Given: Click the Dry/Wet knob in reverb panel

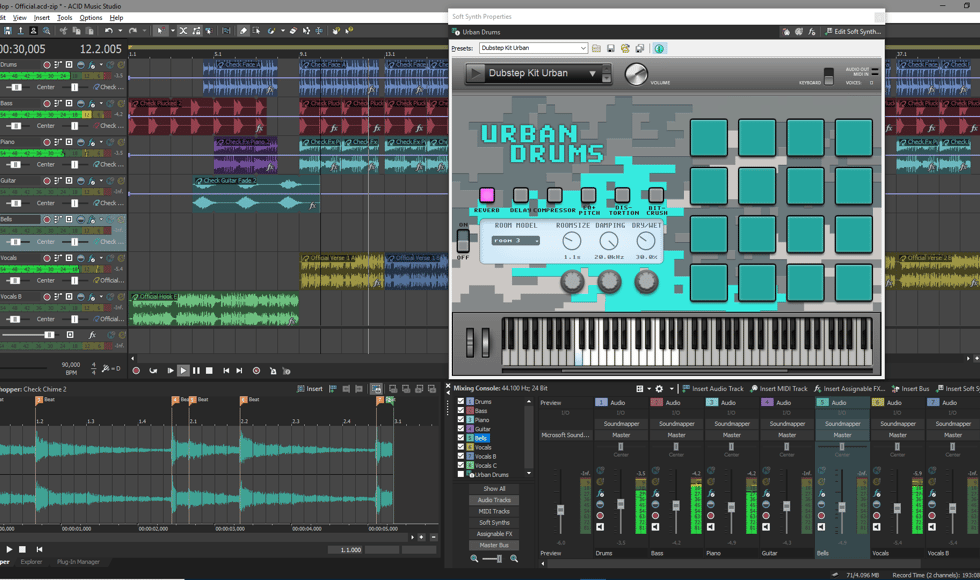Looking at the screenshot, I should click(646, 241).
